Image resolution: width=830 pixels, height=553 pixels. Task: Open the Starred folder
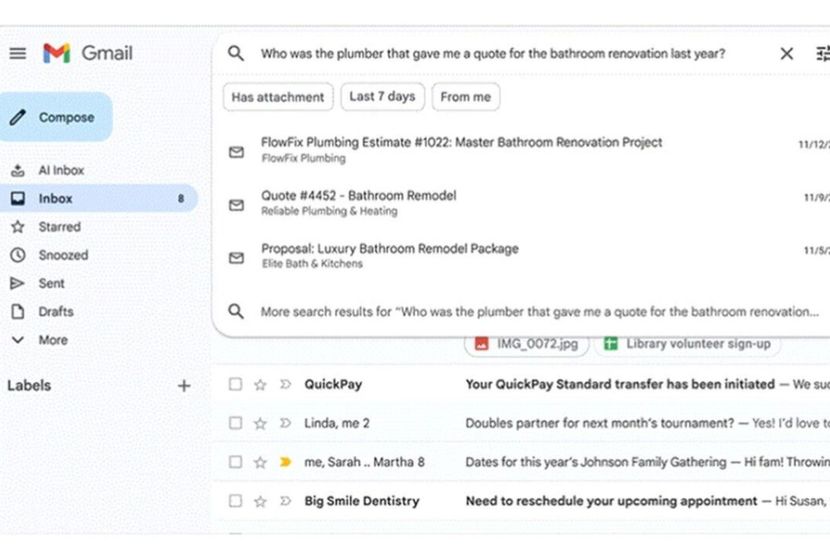click(59, 227)
